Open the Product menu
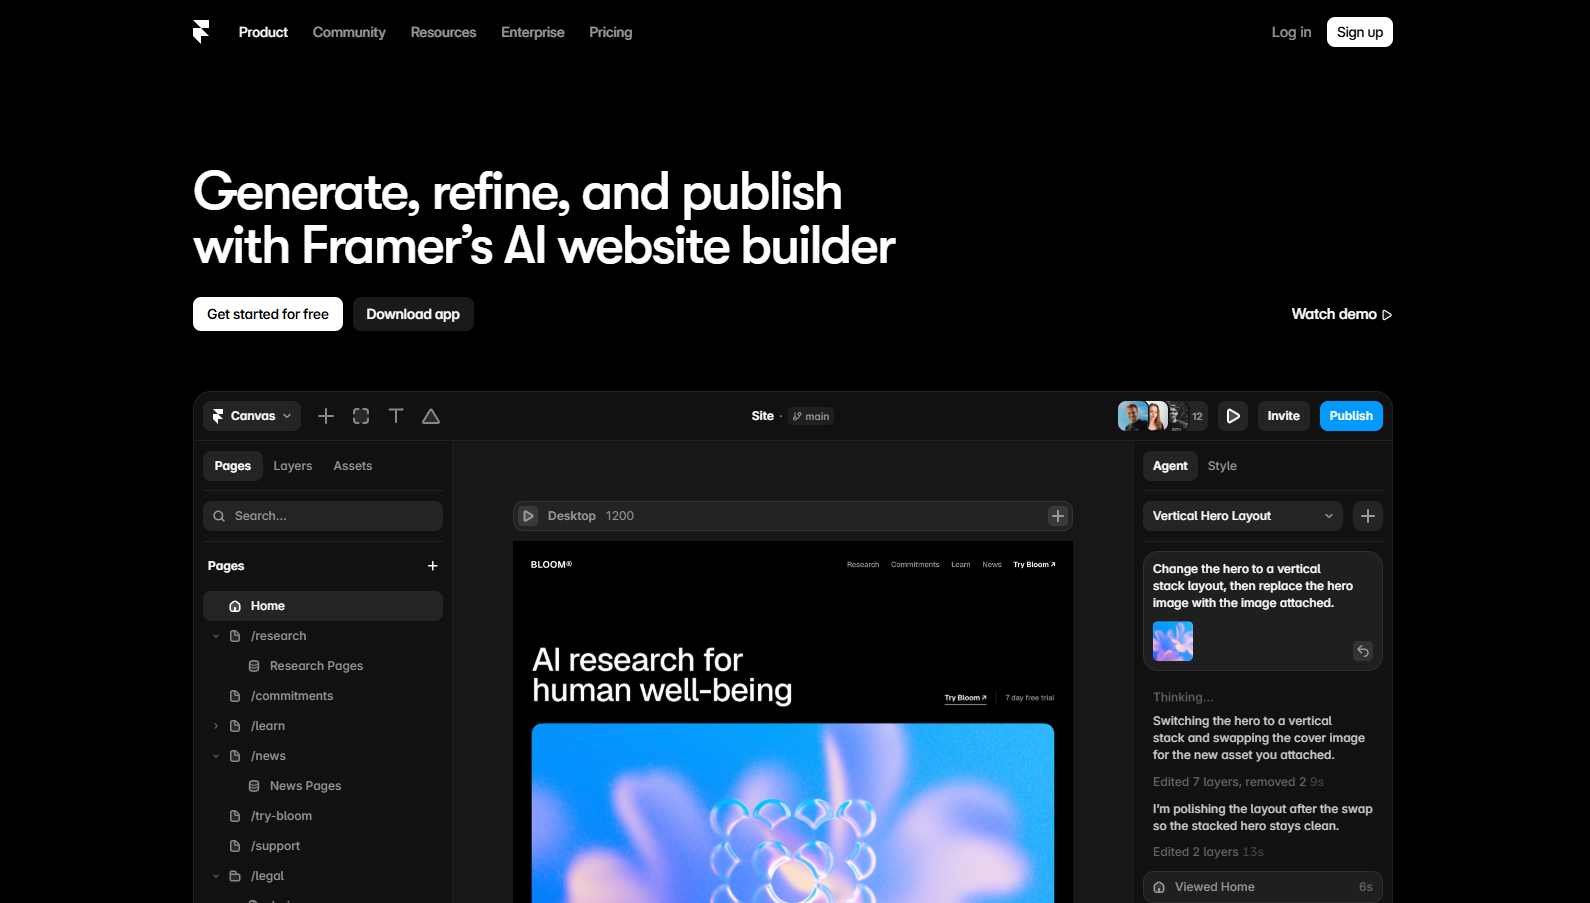This screenshot has width=1590, height=903. (263, 32)
